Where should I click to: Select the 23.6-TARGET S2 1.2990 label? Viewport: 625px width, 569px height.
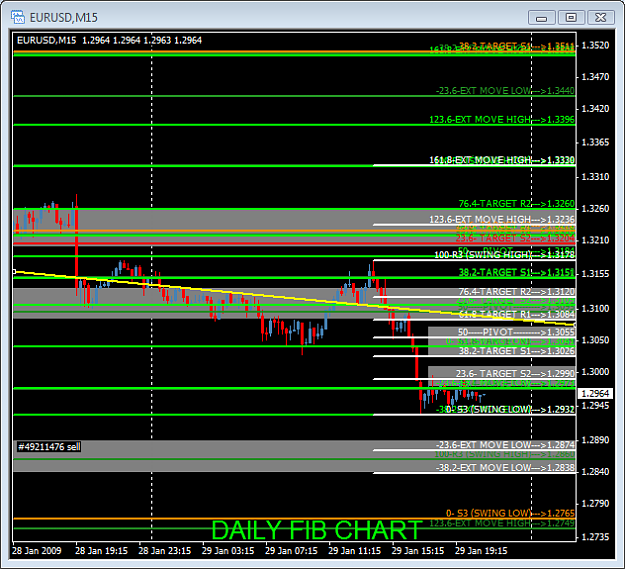click(x=515, y=374)
